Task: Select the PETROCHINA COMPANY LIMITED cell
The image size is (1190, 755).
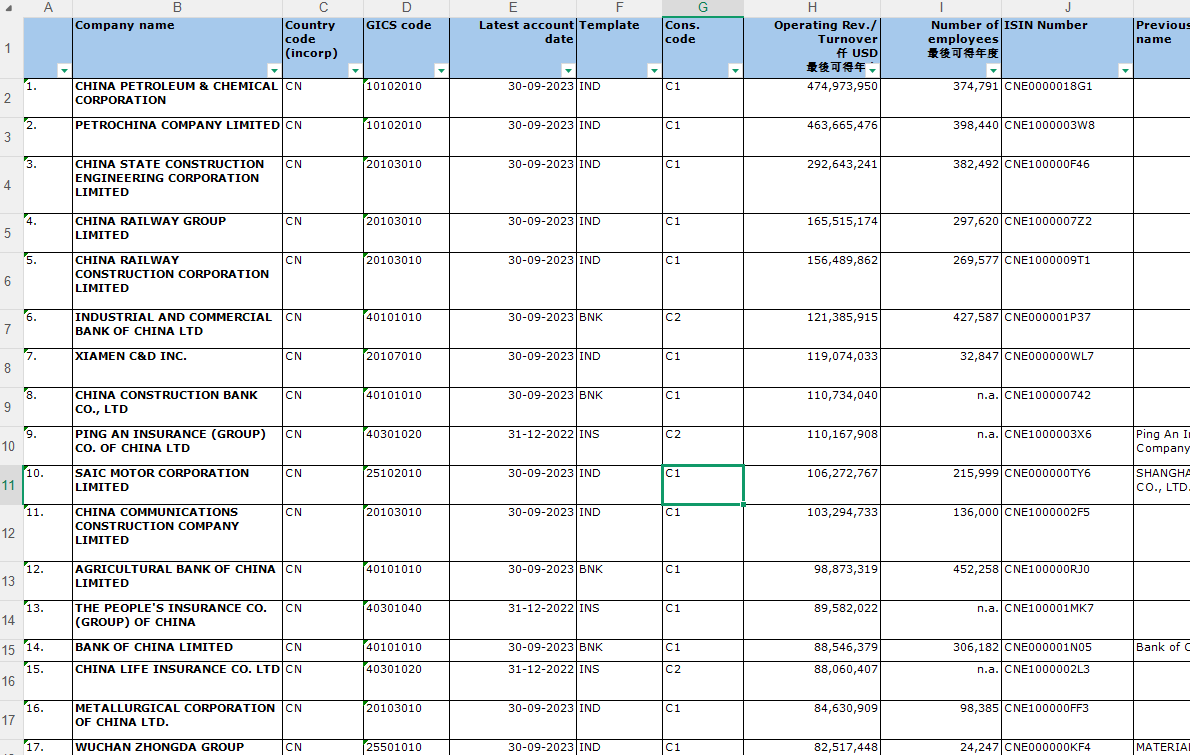Action: pyautogui.click(x=177, y=126)
